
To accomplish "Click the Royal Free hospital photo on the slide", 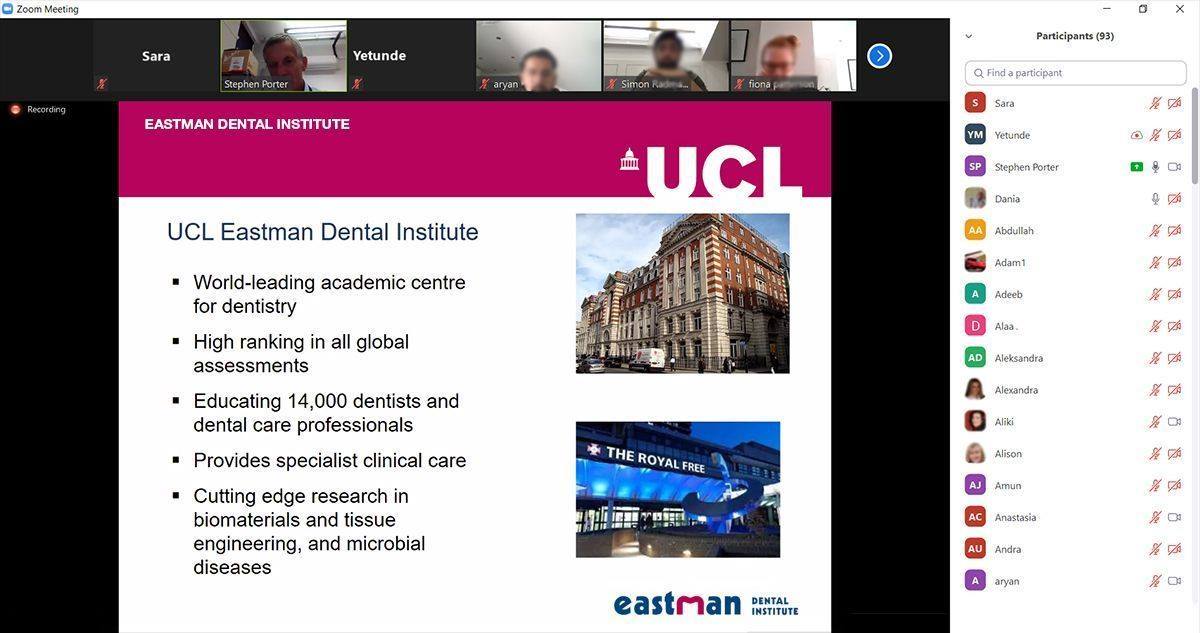I will tap(678, 489).
